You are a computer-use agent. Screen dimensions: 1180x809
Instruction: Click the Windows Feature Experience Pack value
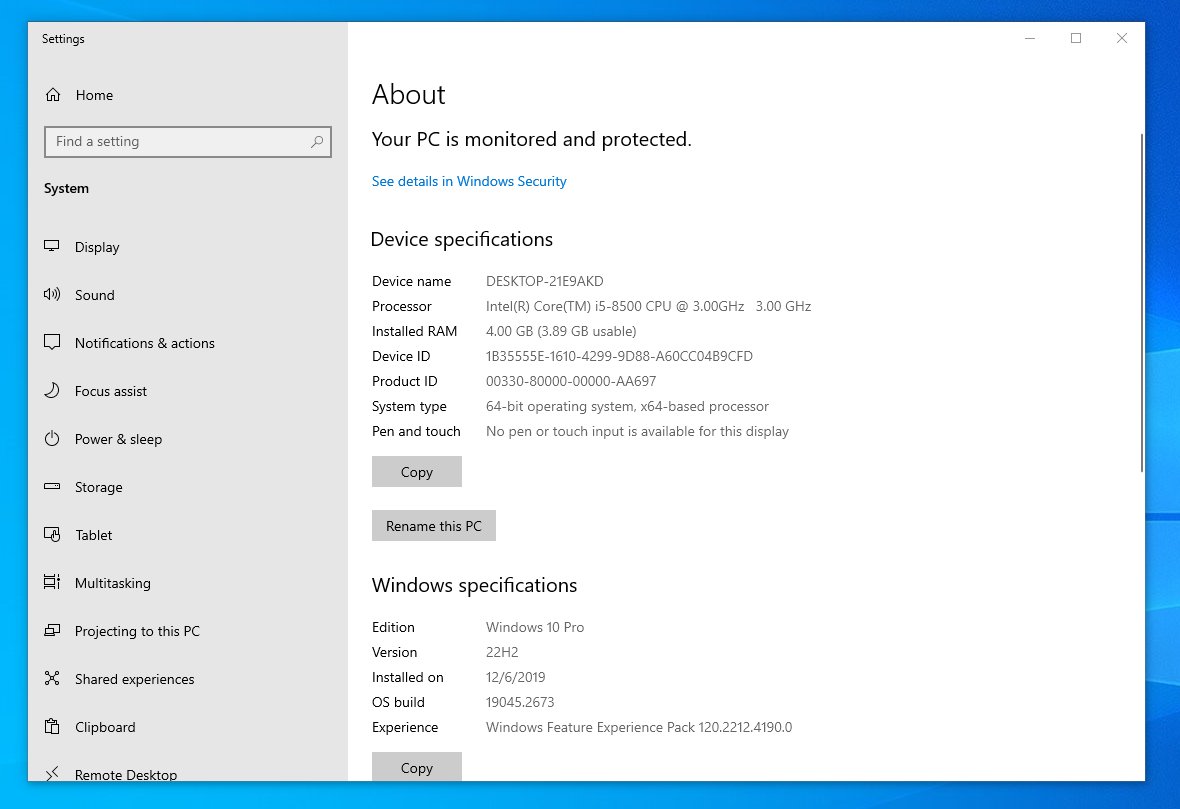coord(638,727)
